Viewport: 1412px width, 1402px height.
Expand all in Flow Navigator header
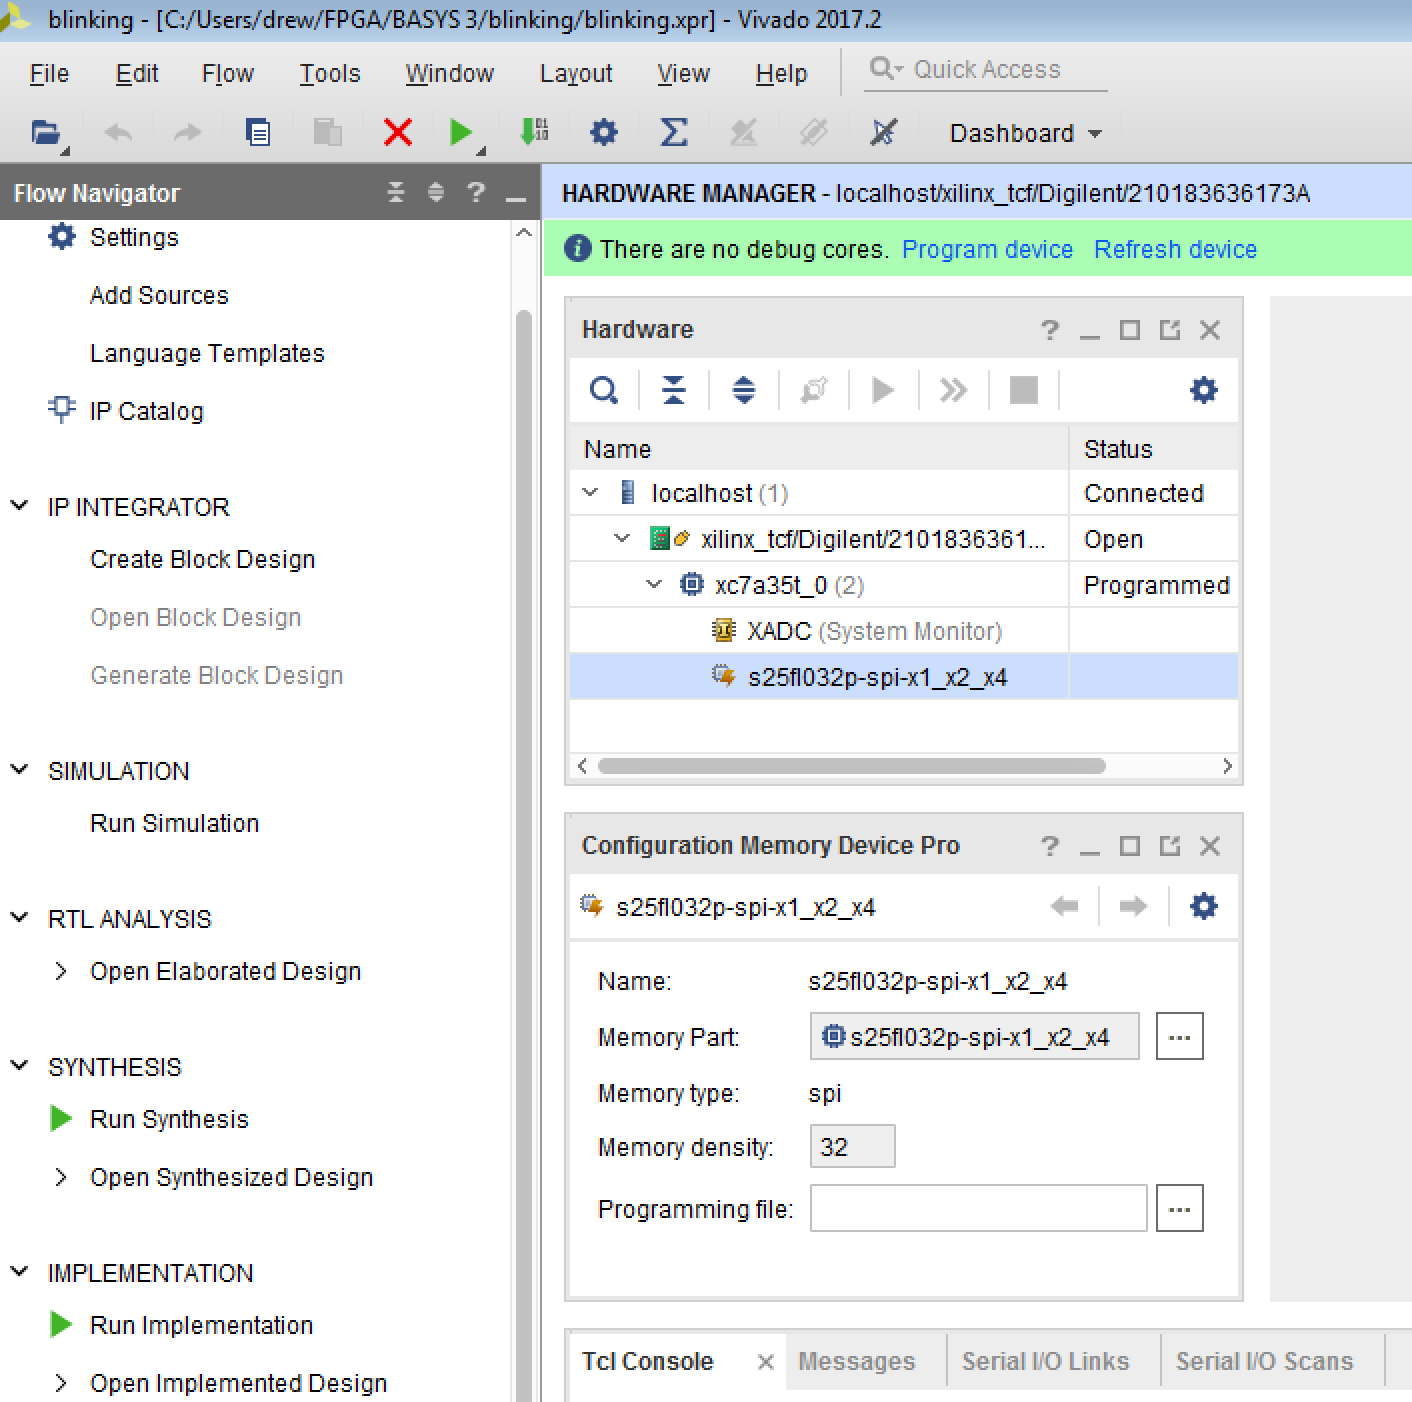click(x=436, y=192)
